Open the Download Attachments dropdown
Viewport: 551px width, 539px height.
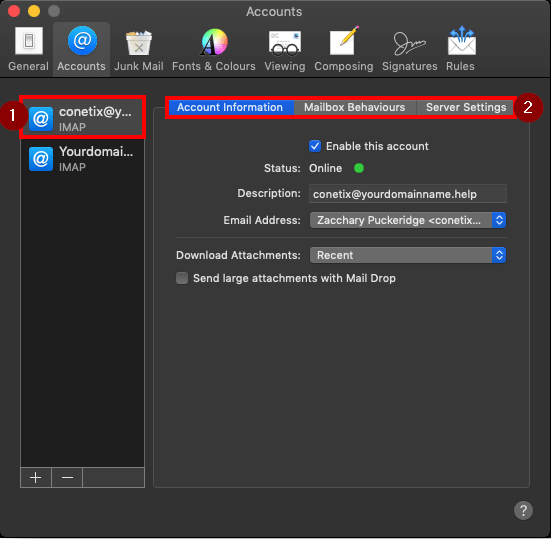pos(408,255)
